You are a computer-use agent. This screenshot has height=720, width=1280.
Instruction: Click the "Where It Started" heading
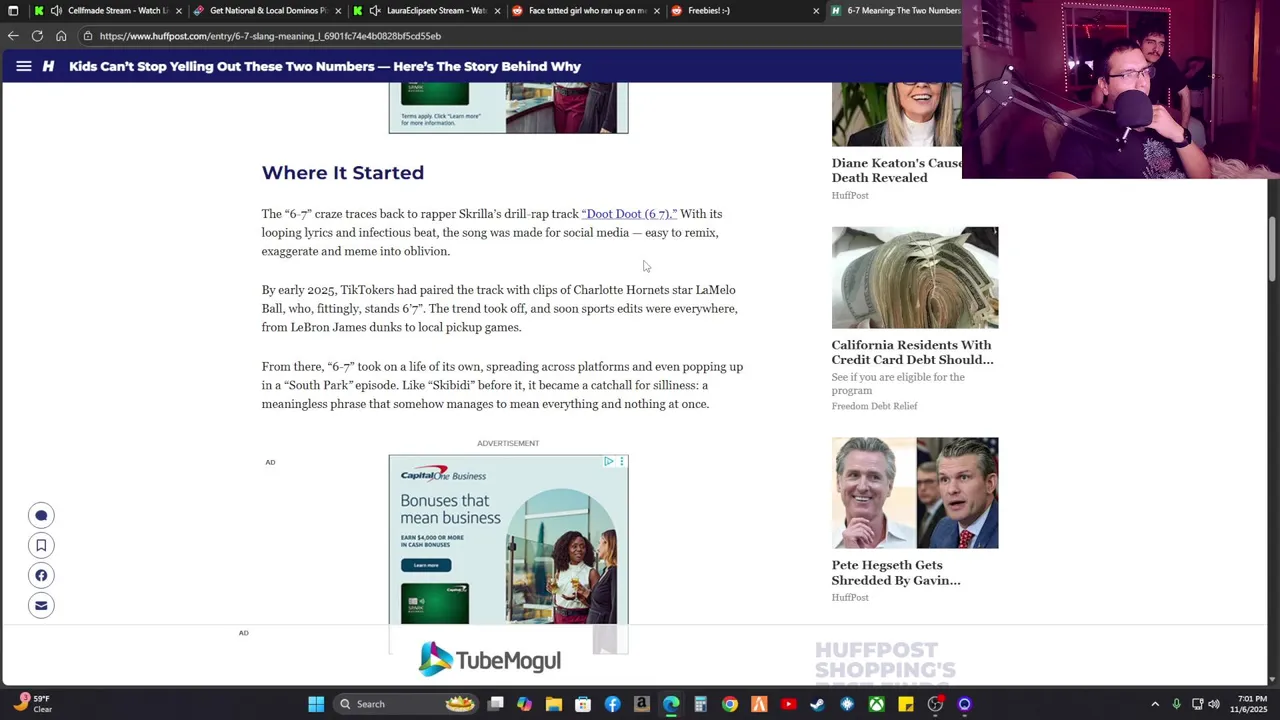pyautogui.click(x=343, y=173)
